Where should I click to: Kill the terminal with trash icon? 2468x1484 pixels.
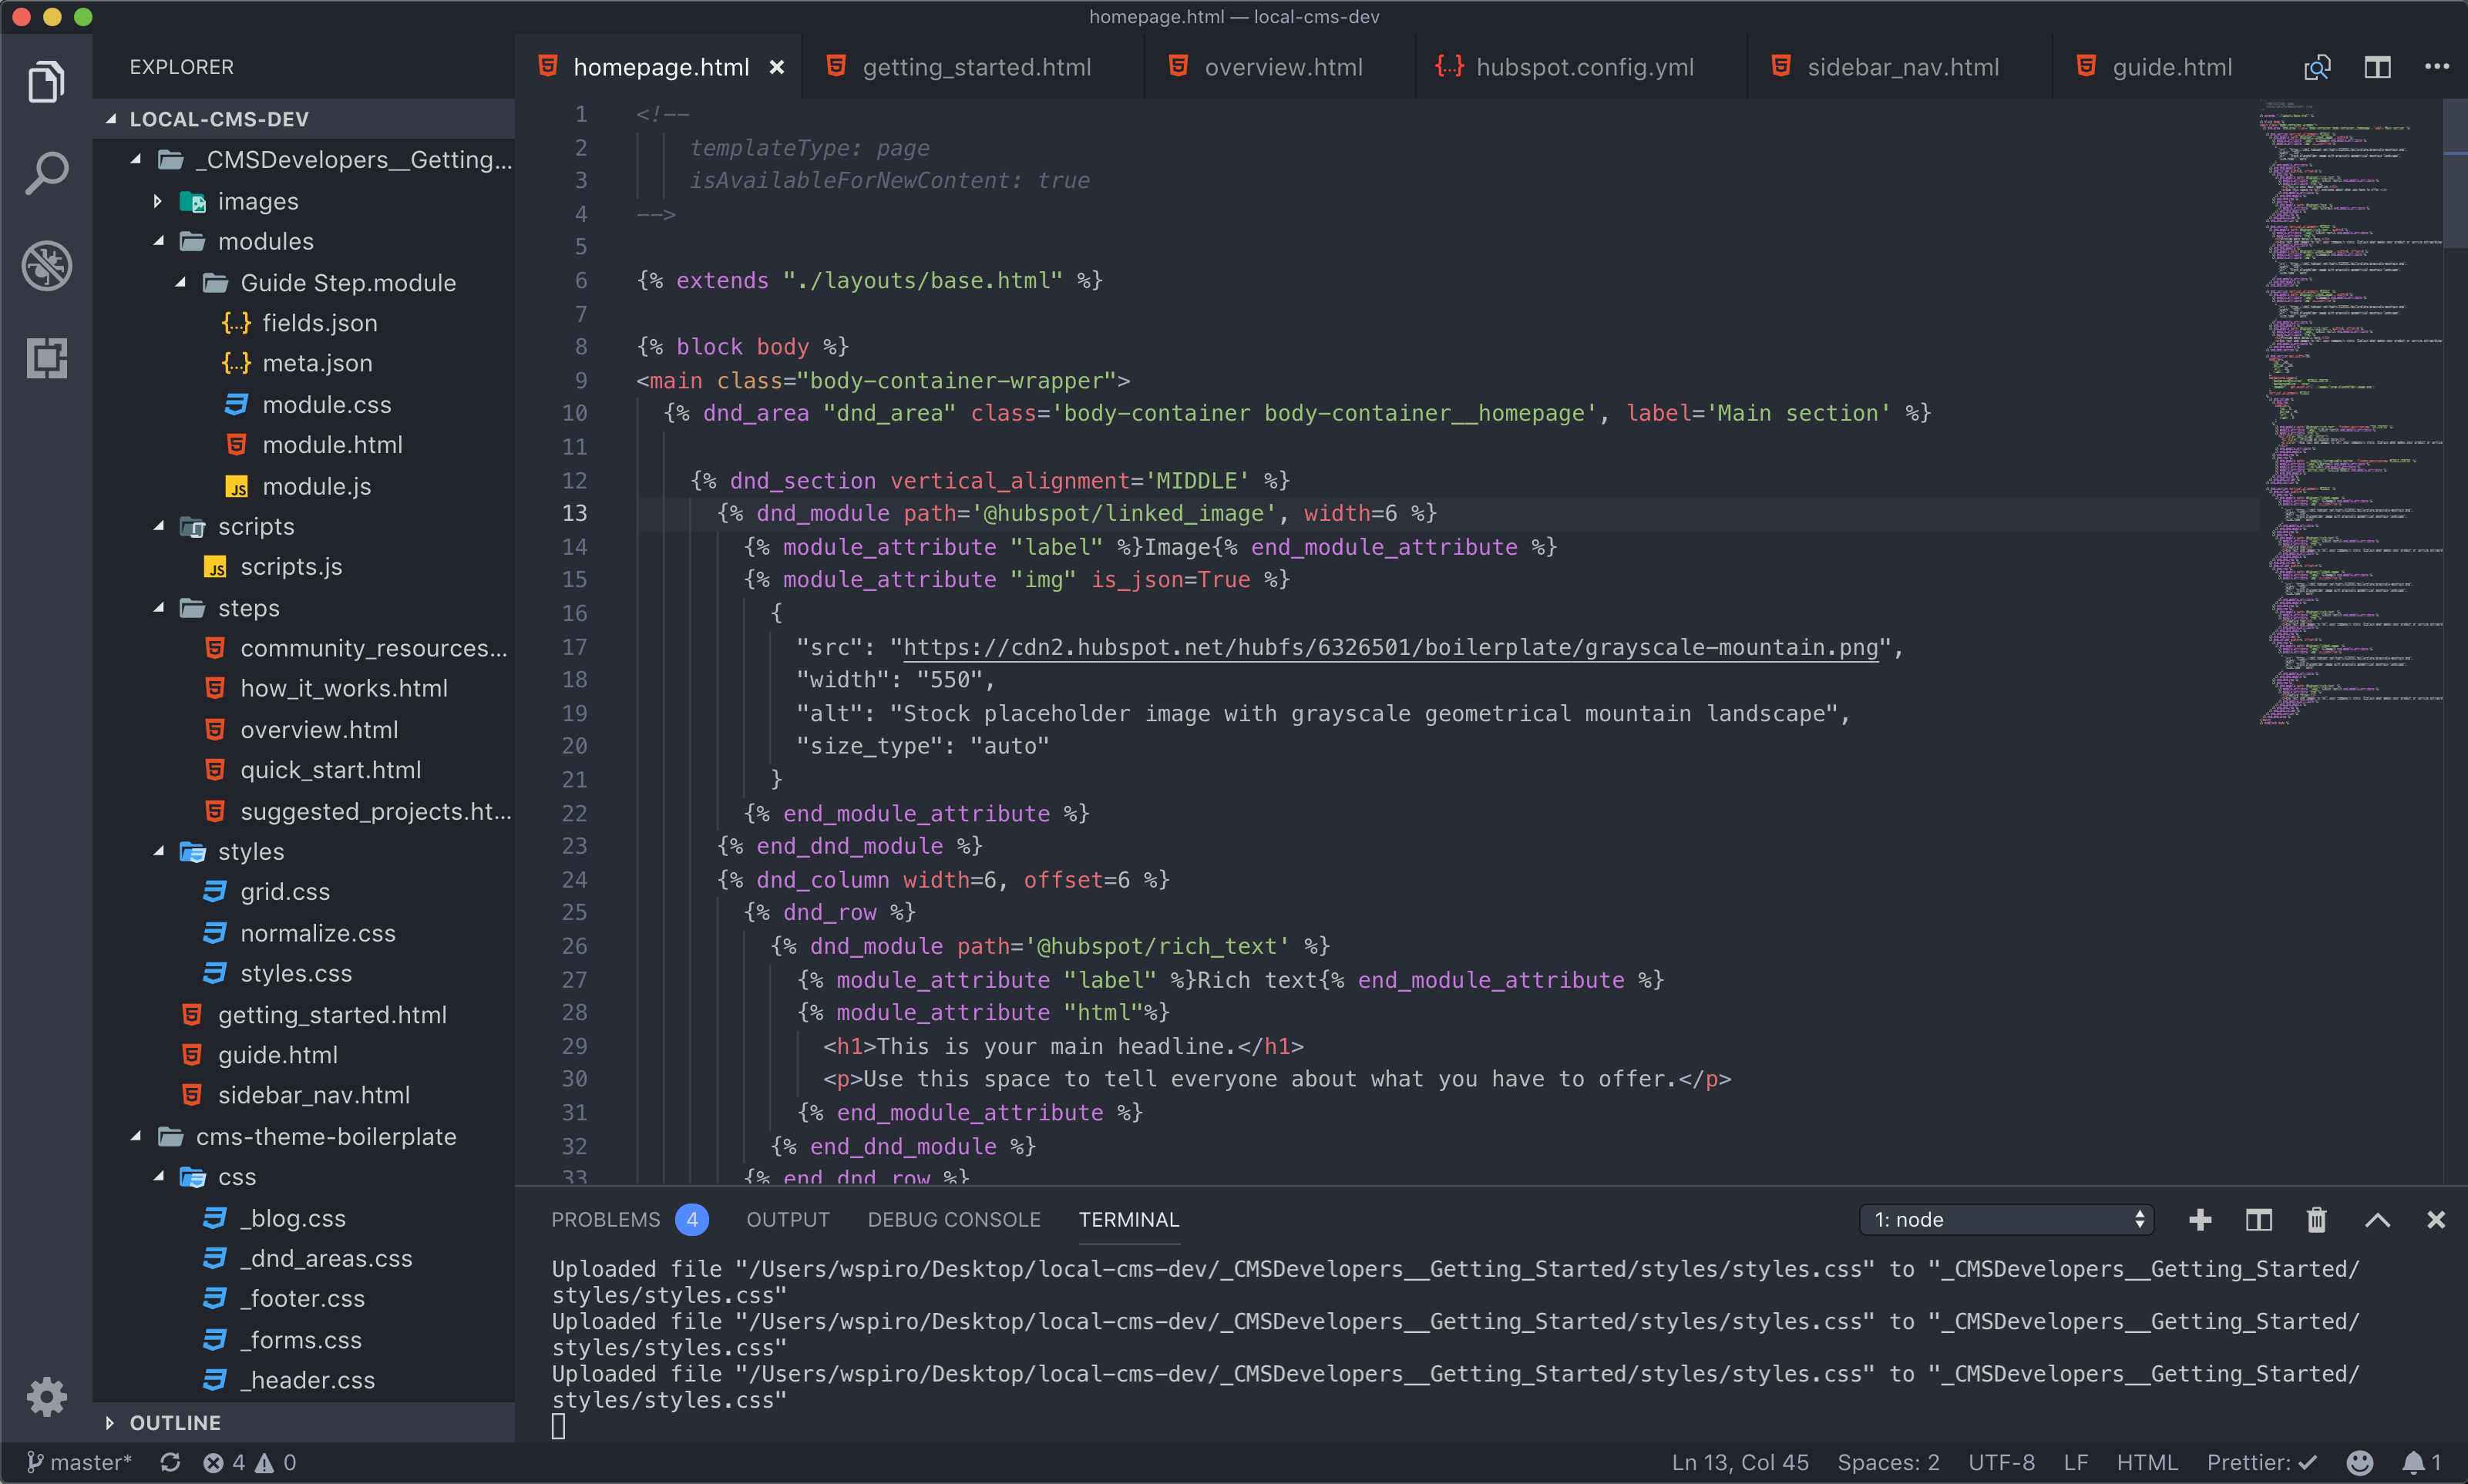pyautogui.click(x=2317, y=1219)
